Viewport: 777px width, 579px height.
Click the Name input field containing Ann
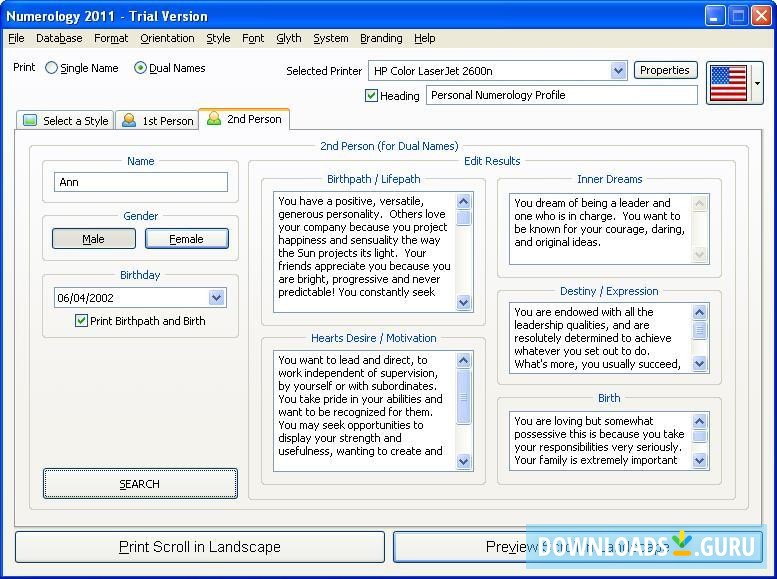click(x=141, y=182)
